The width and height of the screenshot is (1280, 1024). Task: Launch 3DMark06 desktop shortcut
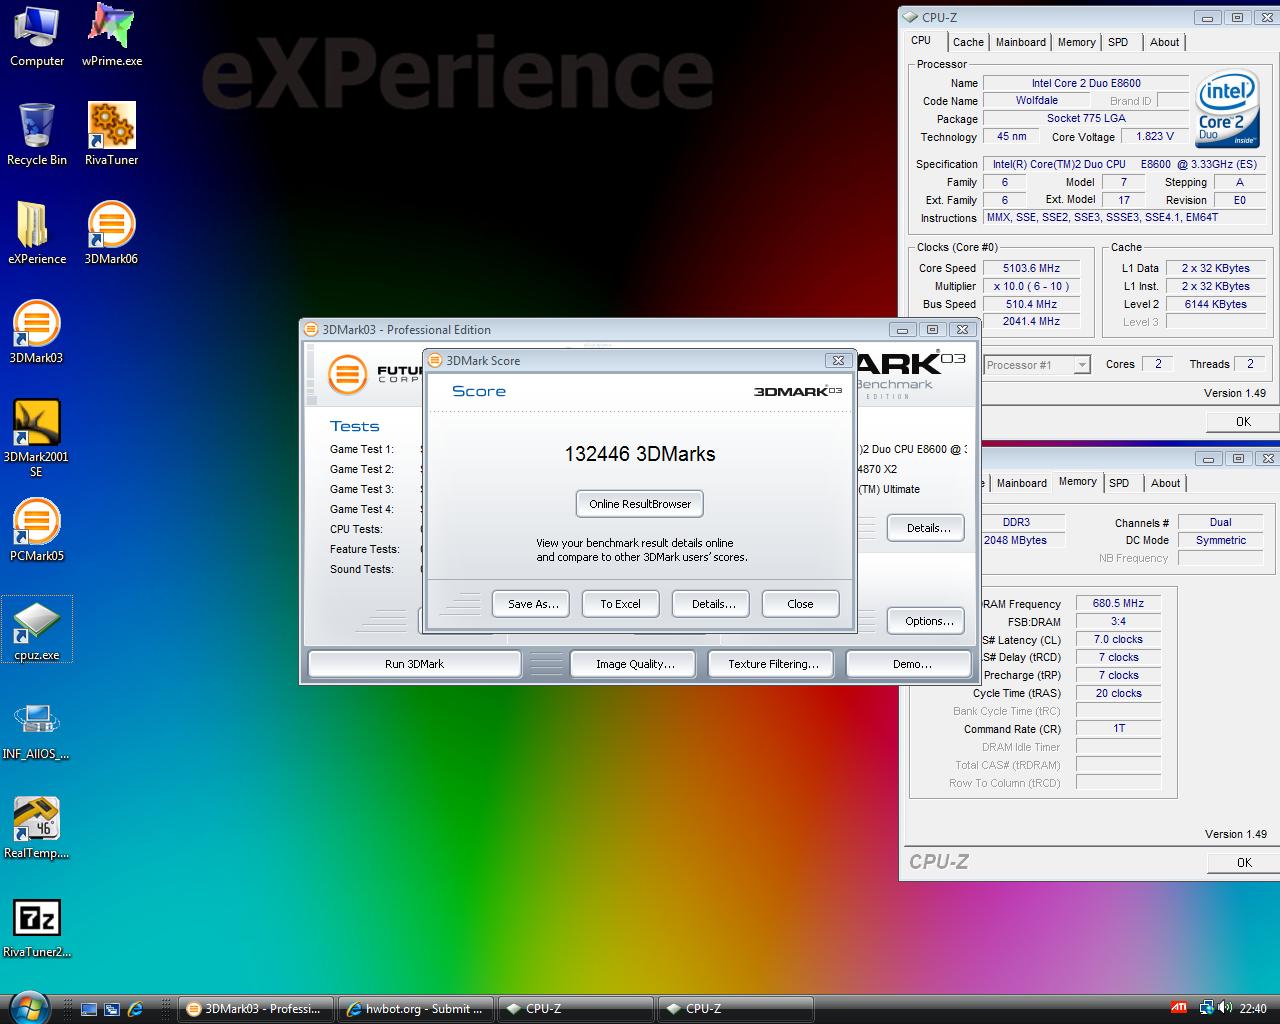111,233
